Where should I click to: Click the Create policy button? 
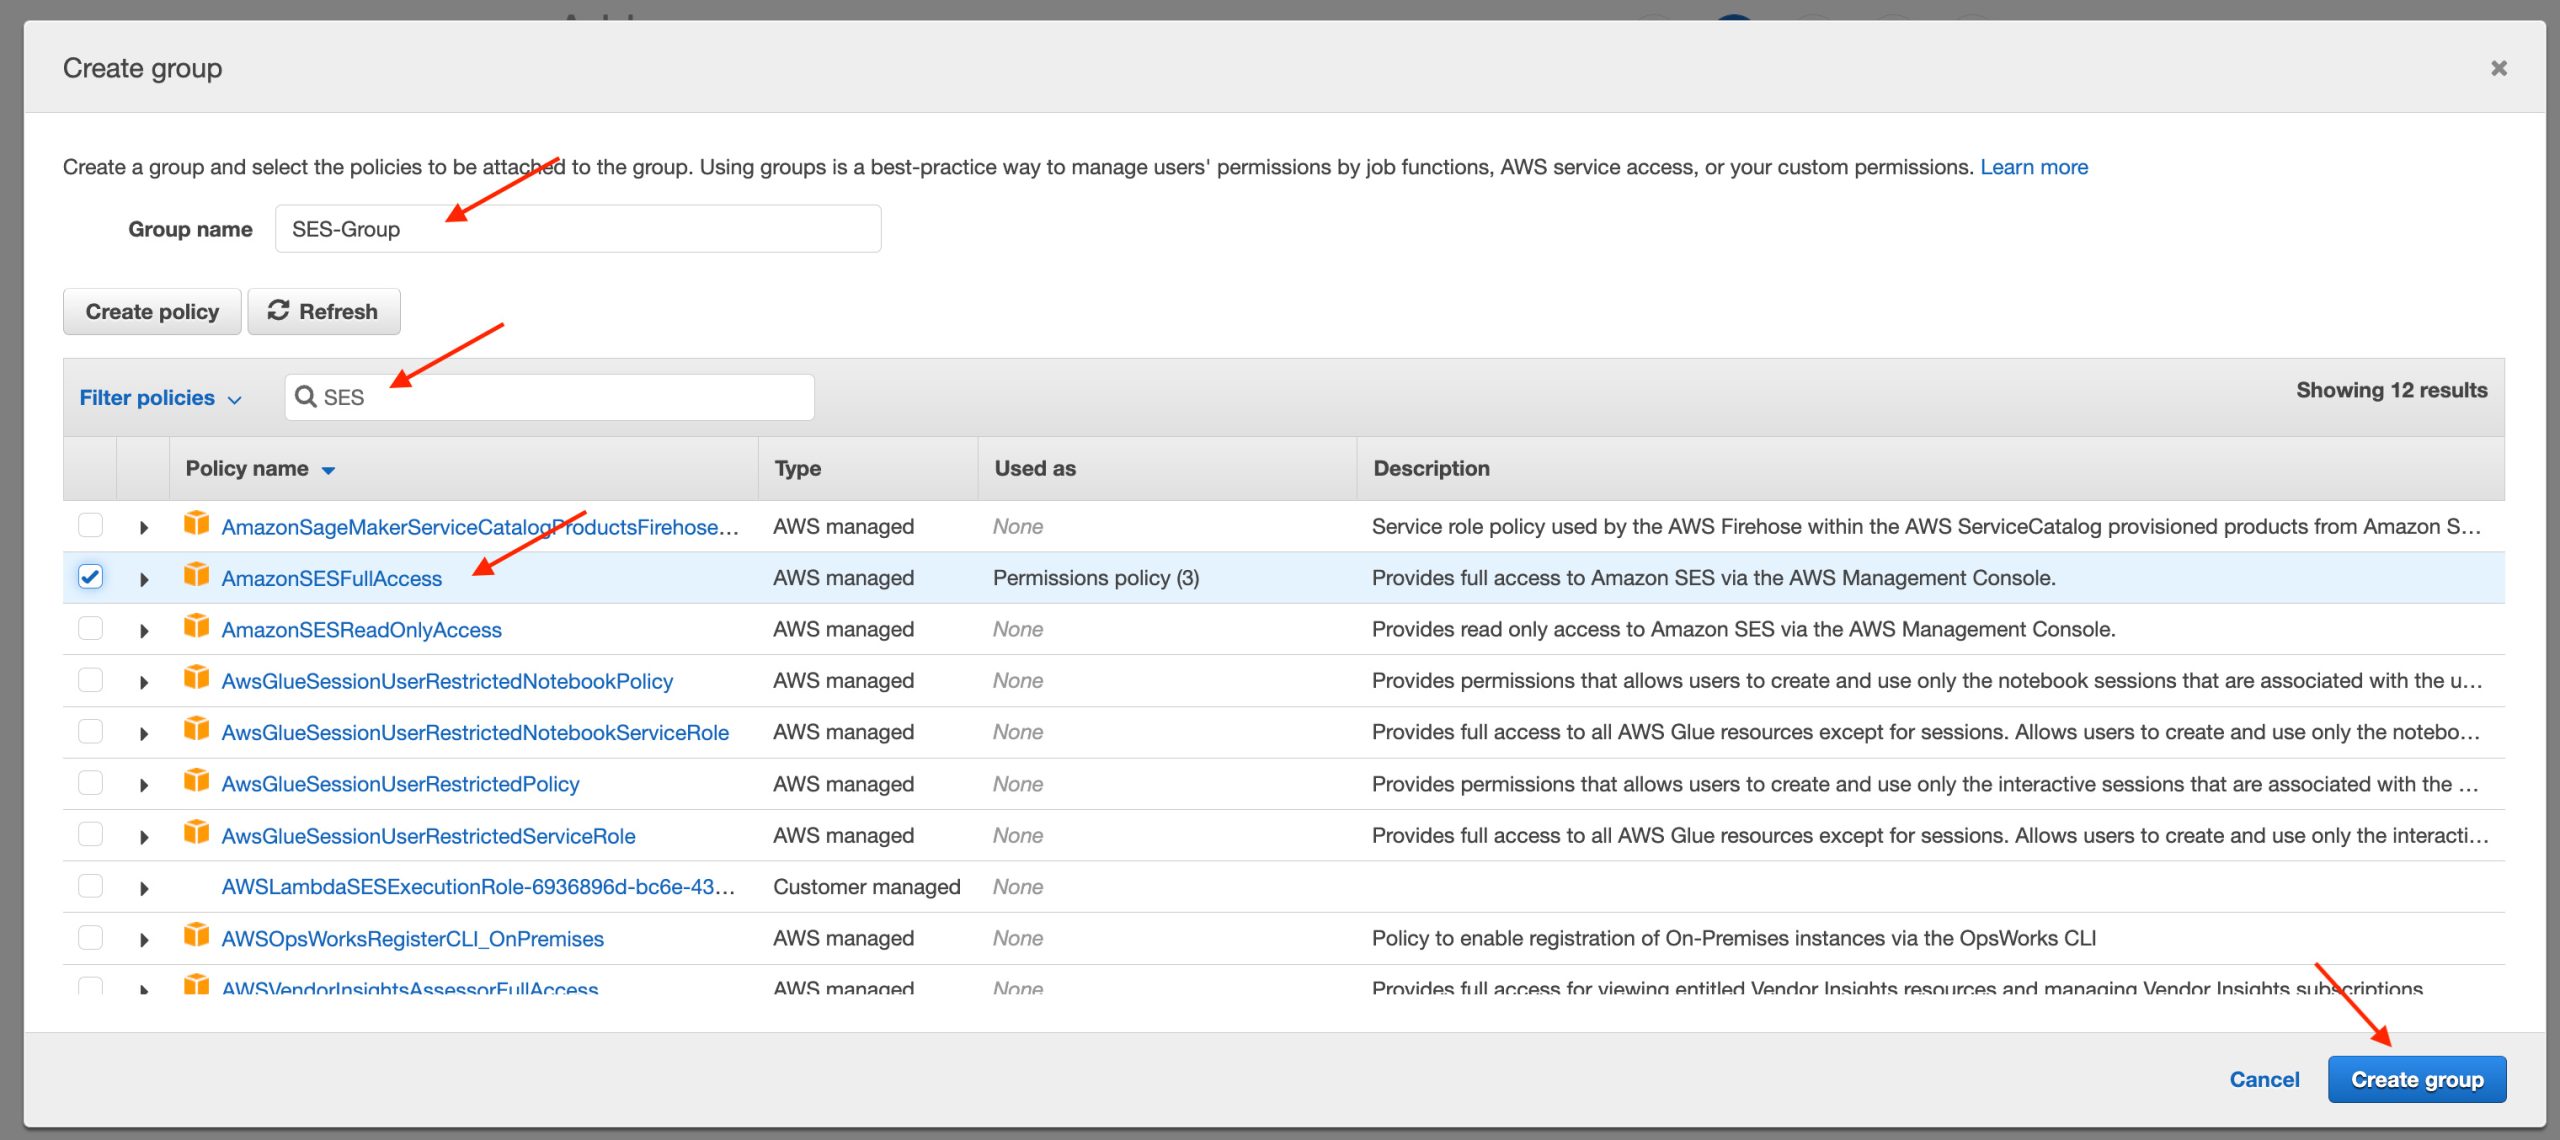point(152,311)
